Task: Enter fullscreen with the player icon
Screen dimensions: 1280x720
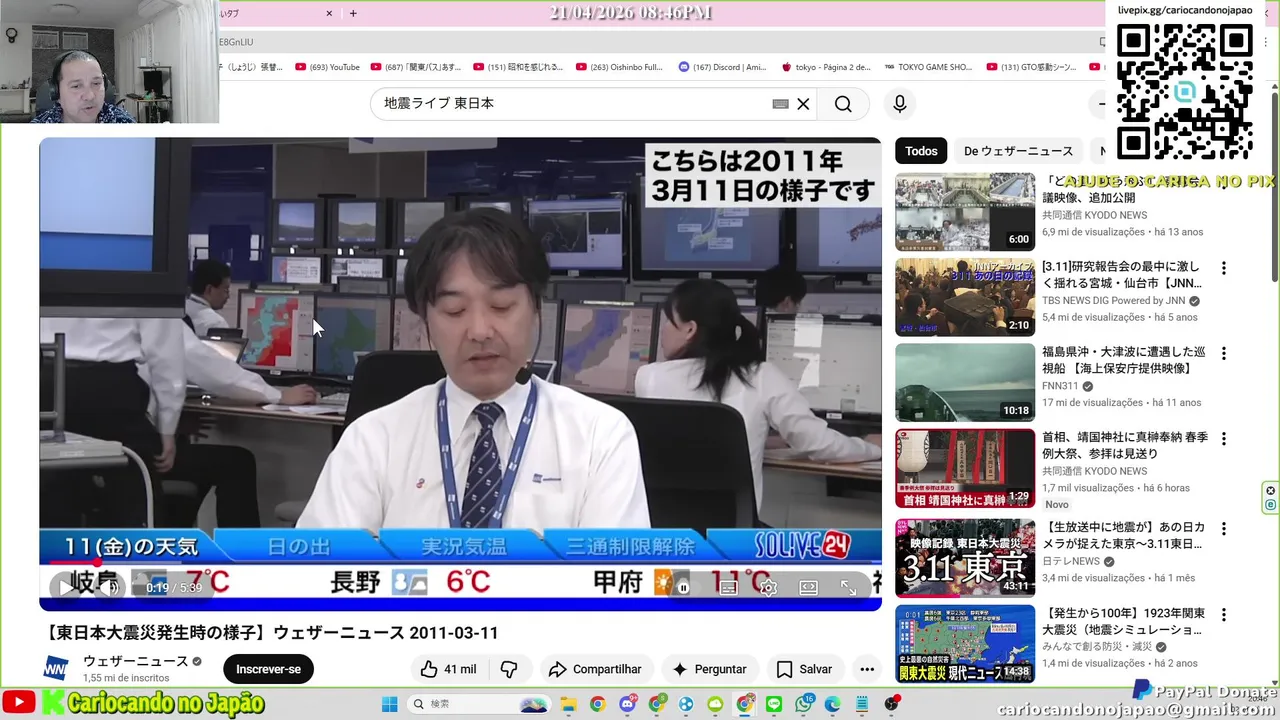Action: coord(848,588)
